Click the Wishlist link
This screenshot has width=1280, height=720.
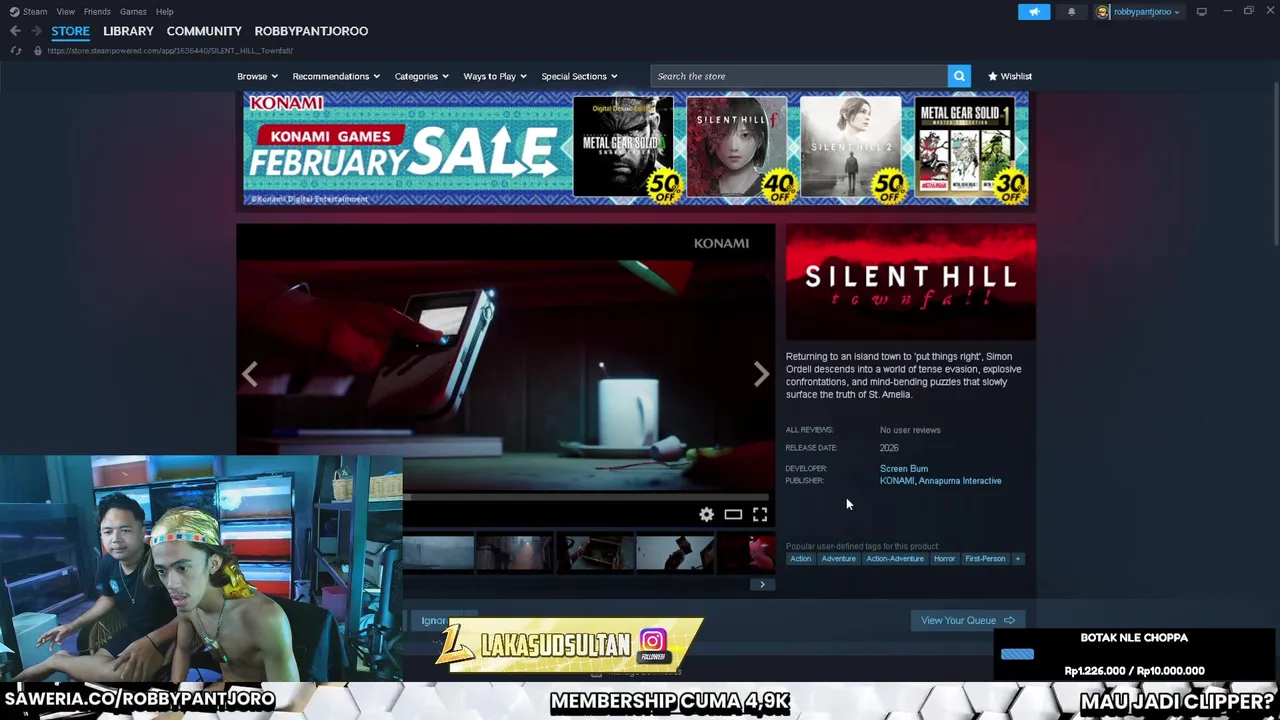point(1010,76)
